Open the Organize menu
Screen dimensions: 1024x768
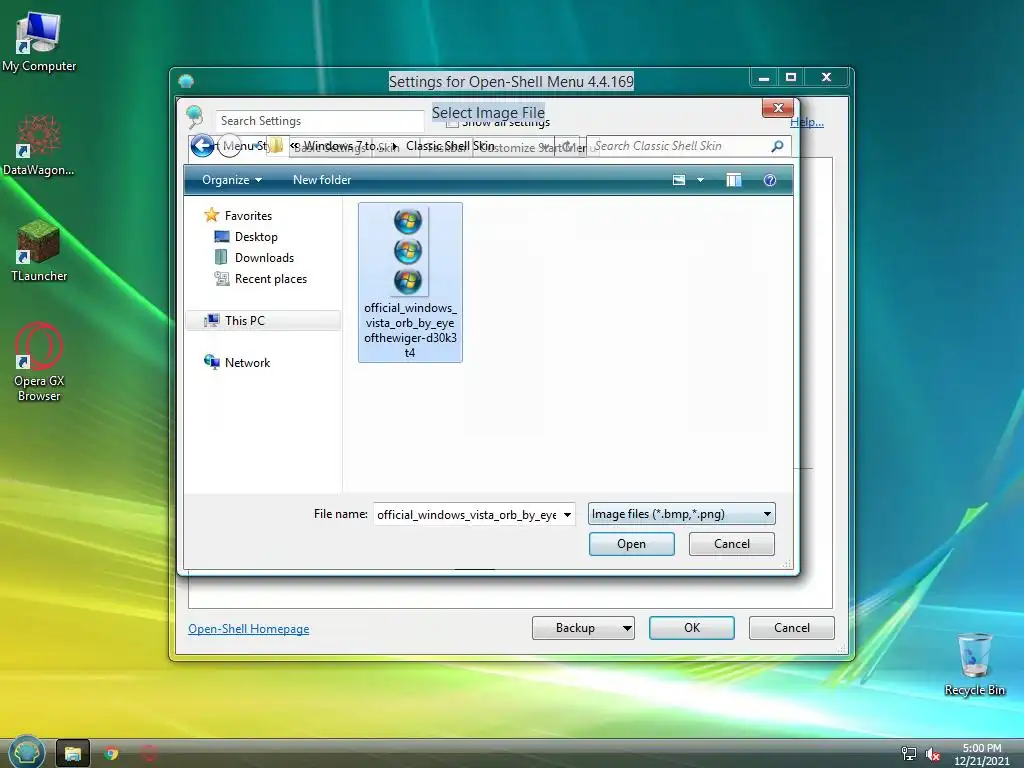point(232,180)
